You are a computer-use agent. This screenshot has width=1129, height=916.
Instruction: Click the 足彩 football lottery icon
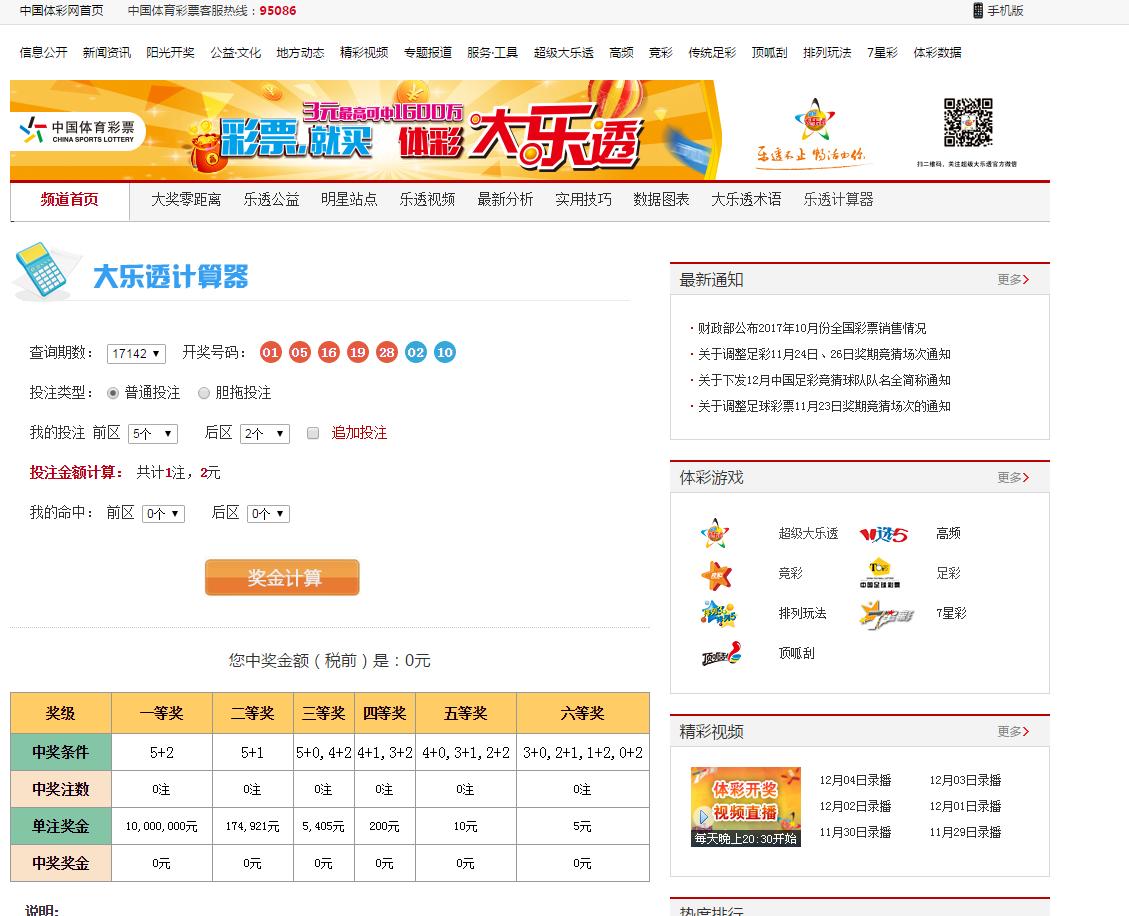pyautogui.click(x=881, y=573)
